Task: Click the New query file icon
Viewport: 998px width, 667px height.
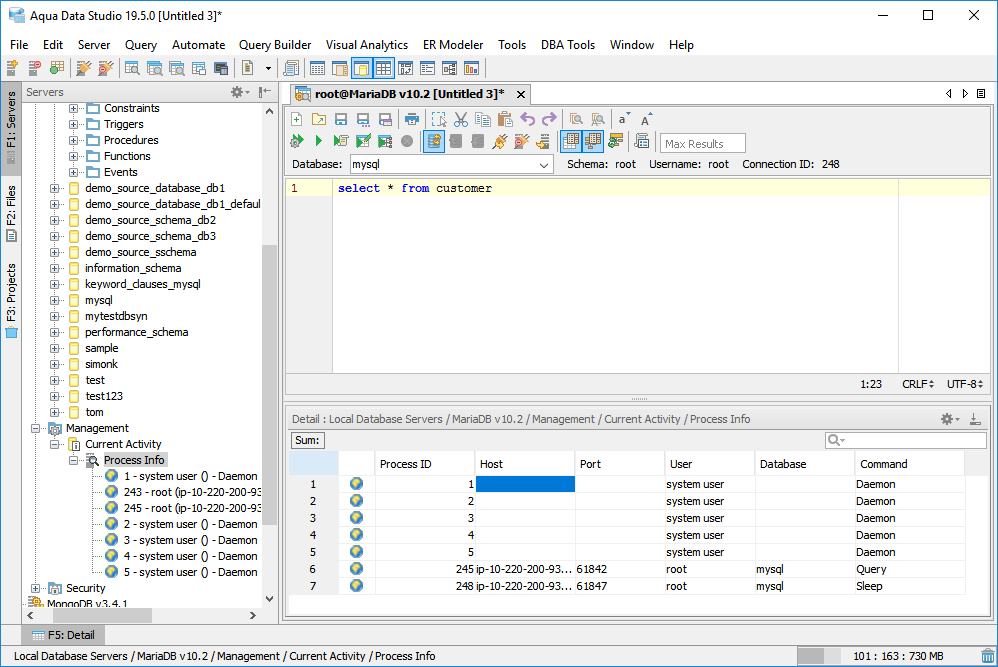Action: [x=297, y=119]
